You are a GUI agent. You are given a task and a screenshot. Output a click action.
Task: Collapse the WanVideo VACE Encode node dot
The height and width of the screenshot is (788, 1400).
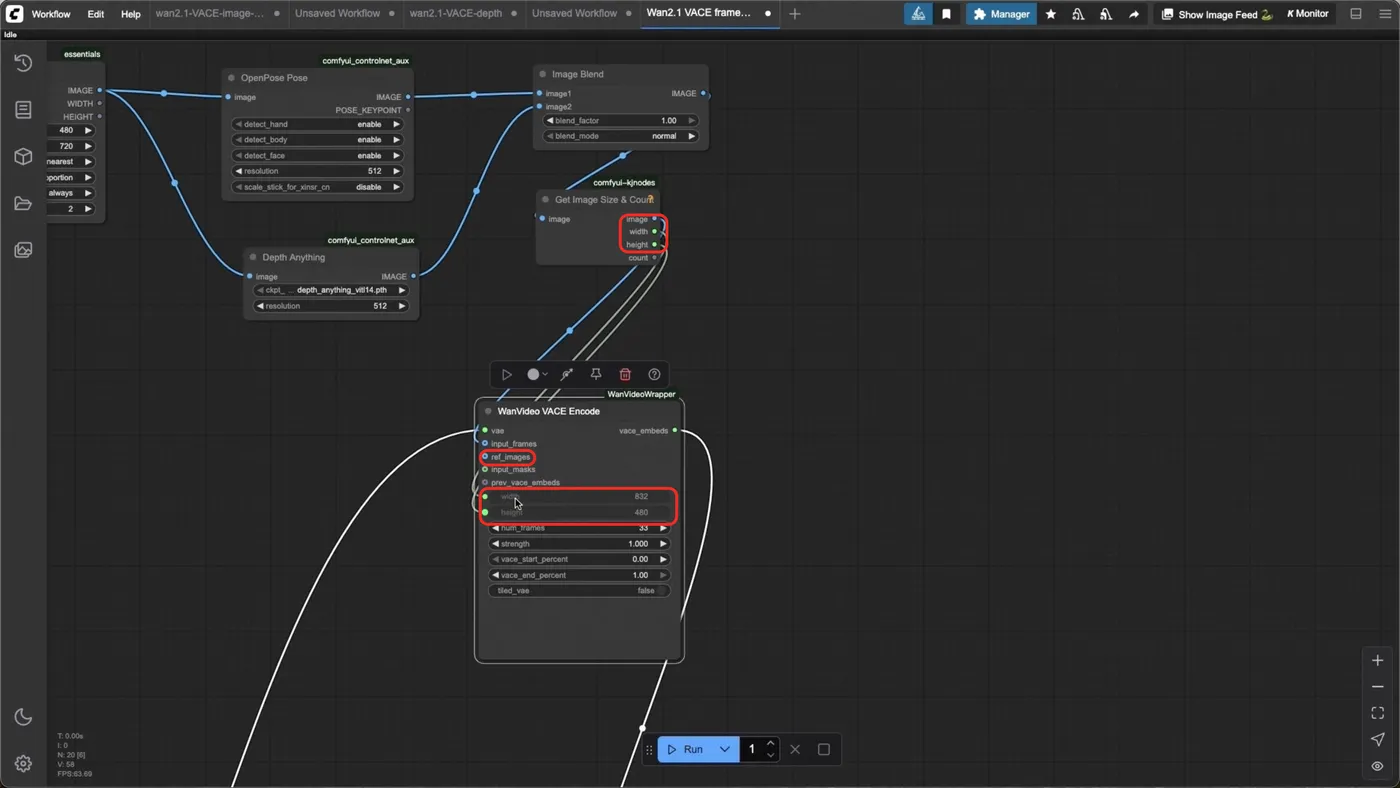[488, 411]
